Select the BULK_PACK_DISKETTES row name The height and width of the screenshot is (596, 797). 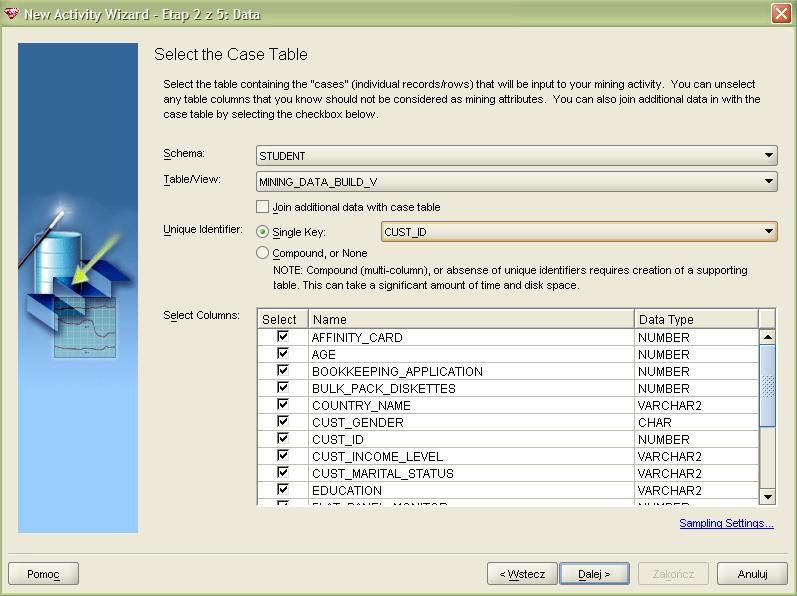click(471, 388)
